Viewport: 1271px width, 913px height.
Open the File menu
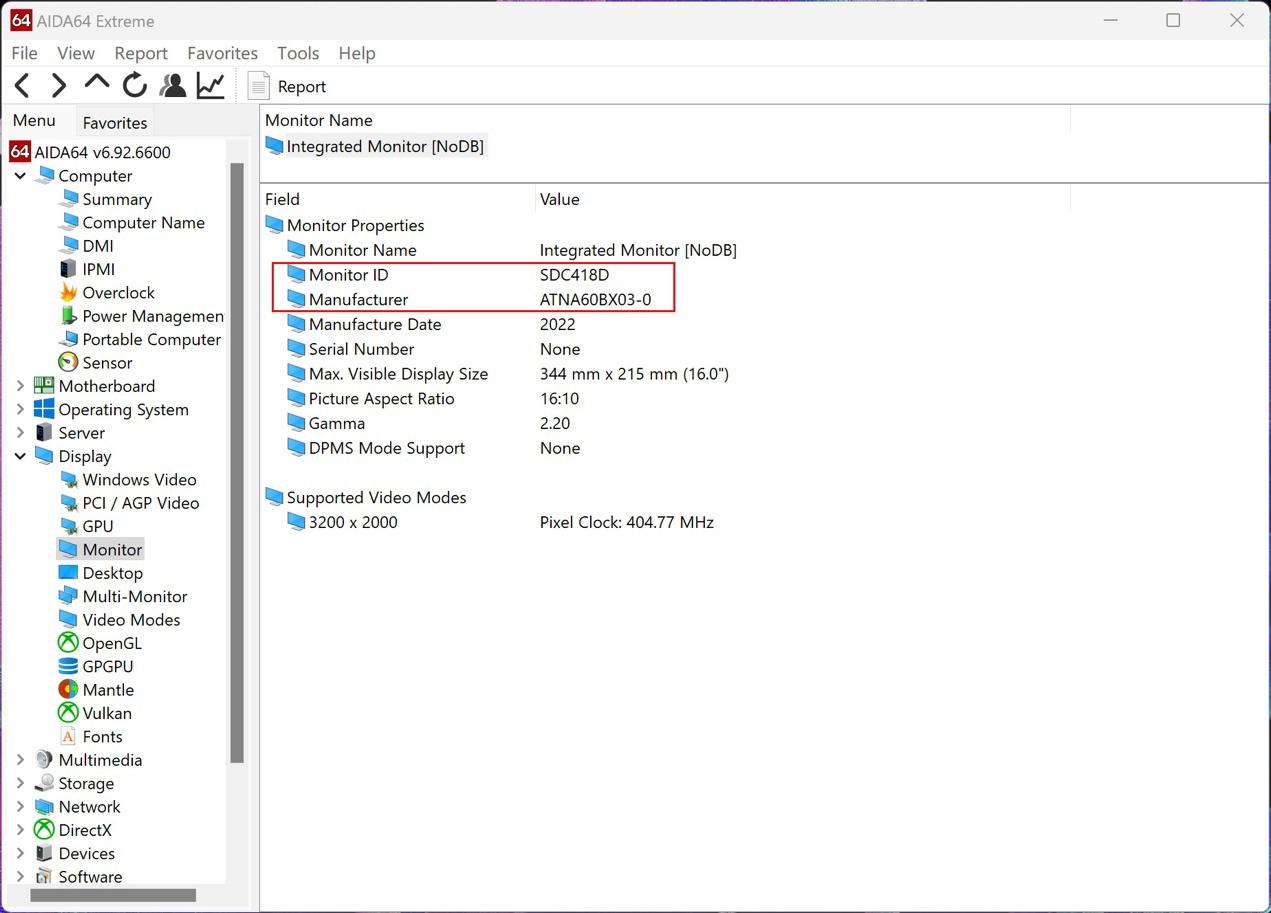coord(24,53)
